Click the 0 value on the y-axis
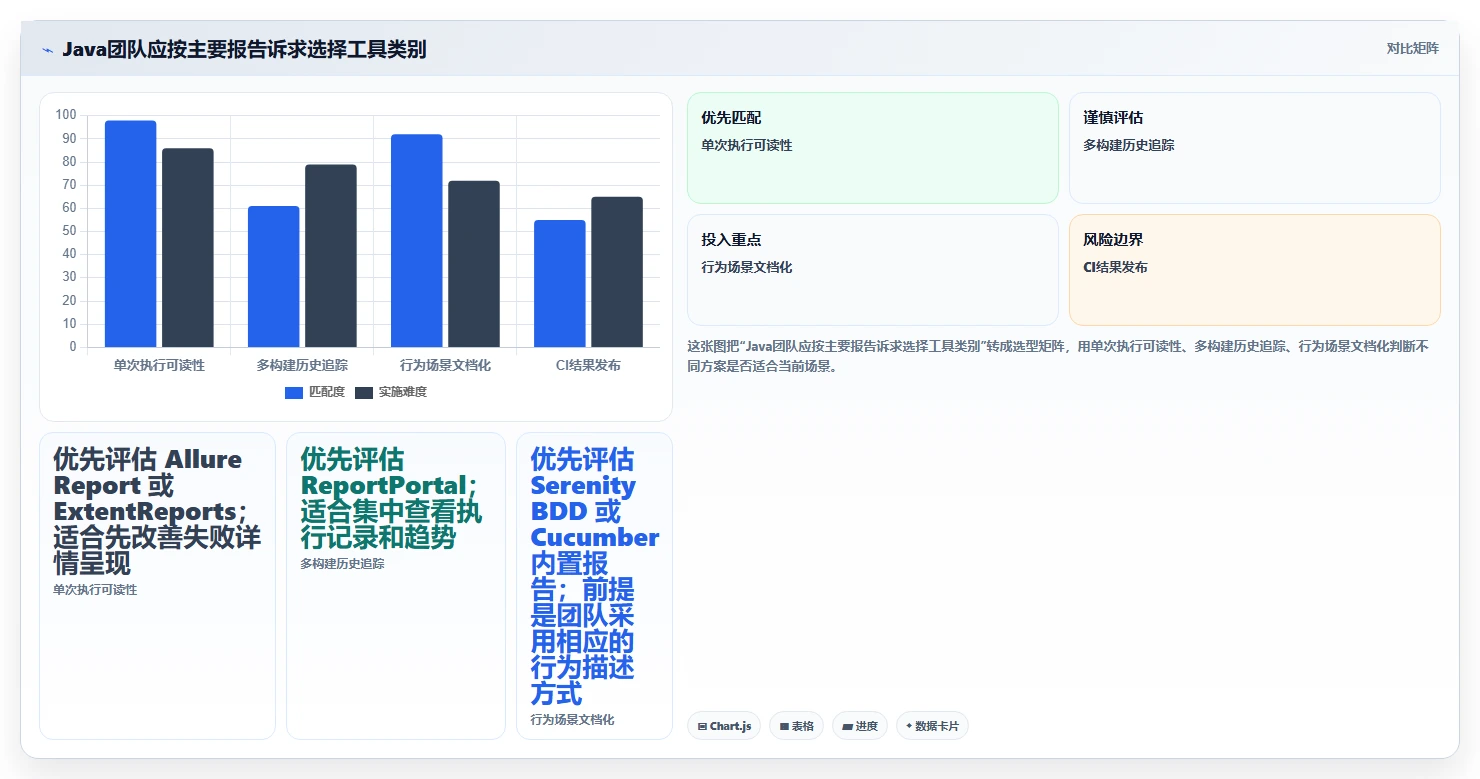Viewport: 1480px width, 779px height. click(x=73, y=347)
